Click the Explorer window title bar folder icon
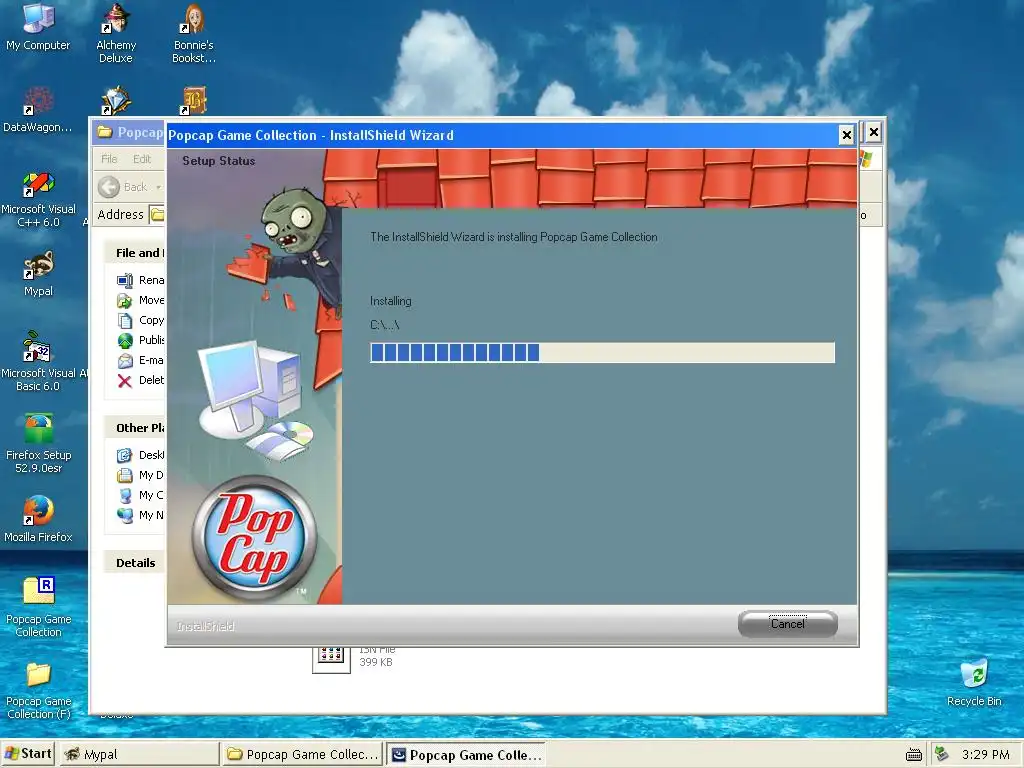Image resolution: width=1024 pixels, height=768 pixels. (104, 132)
